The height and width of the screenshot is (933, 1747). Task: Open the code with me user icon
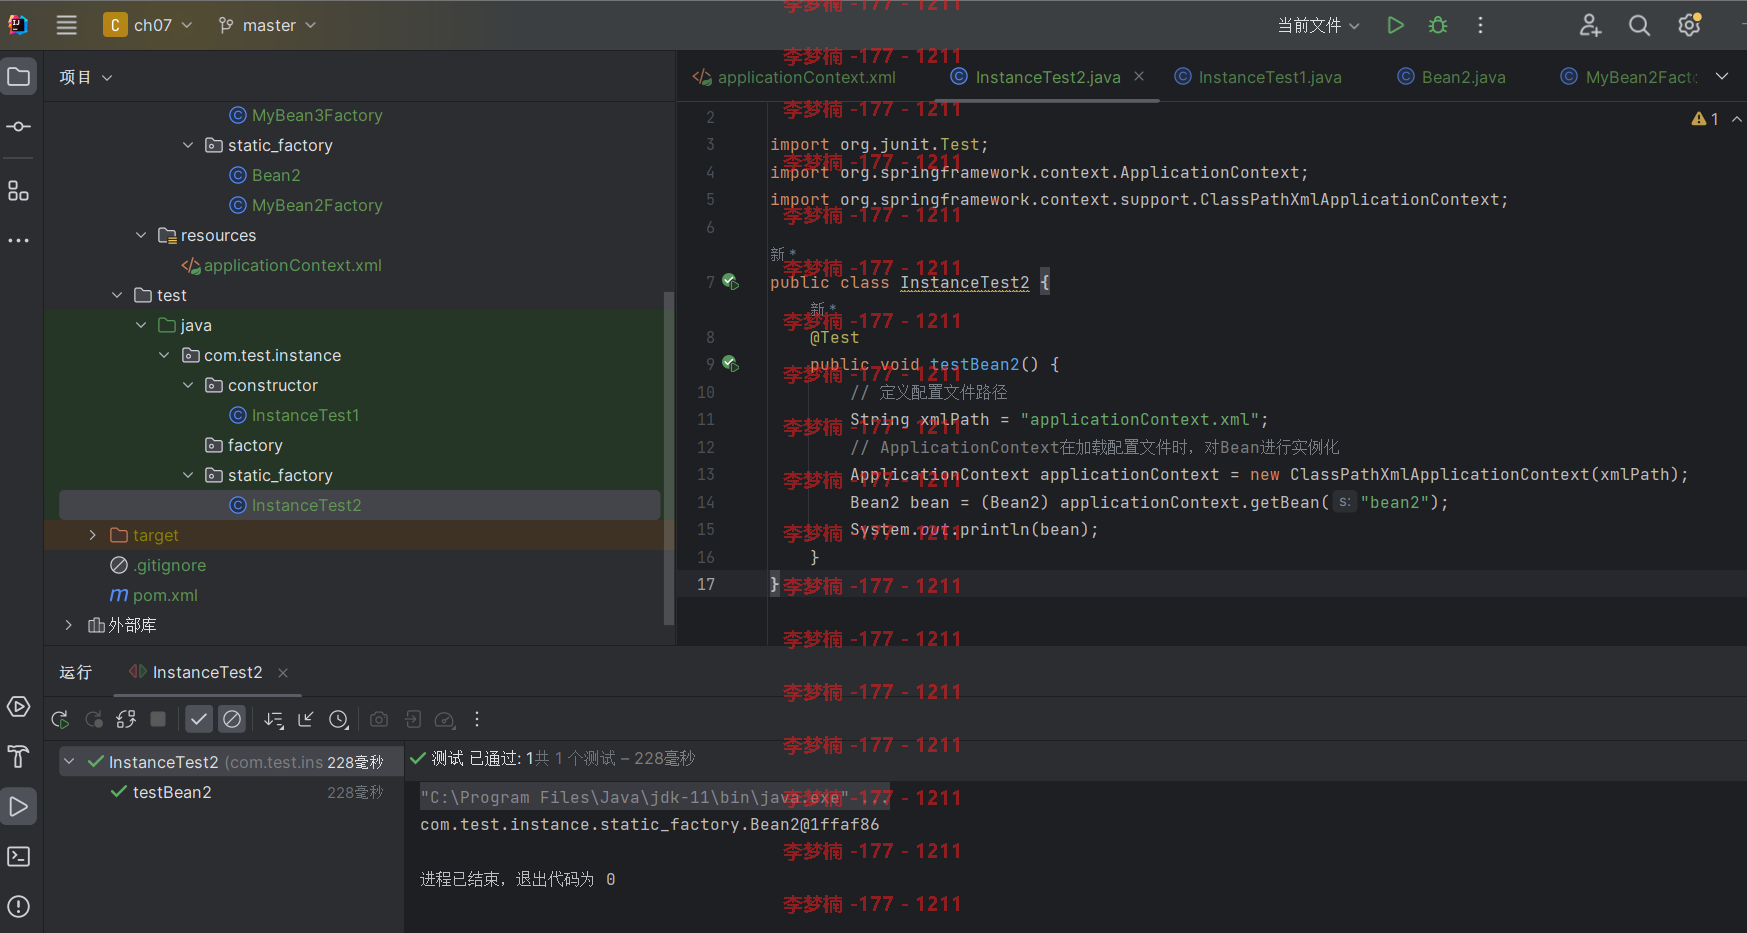pos(1590,25)
